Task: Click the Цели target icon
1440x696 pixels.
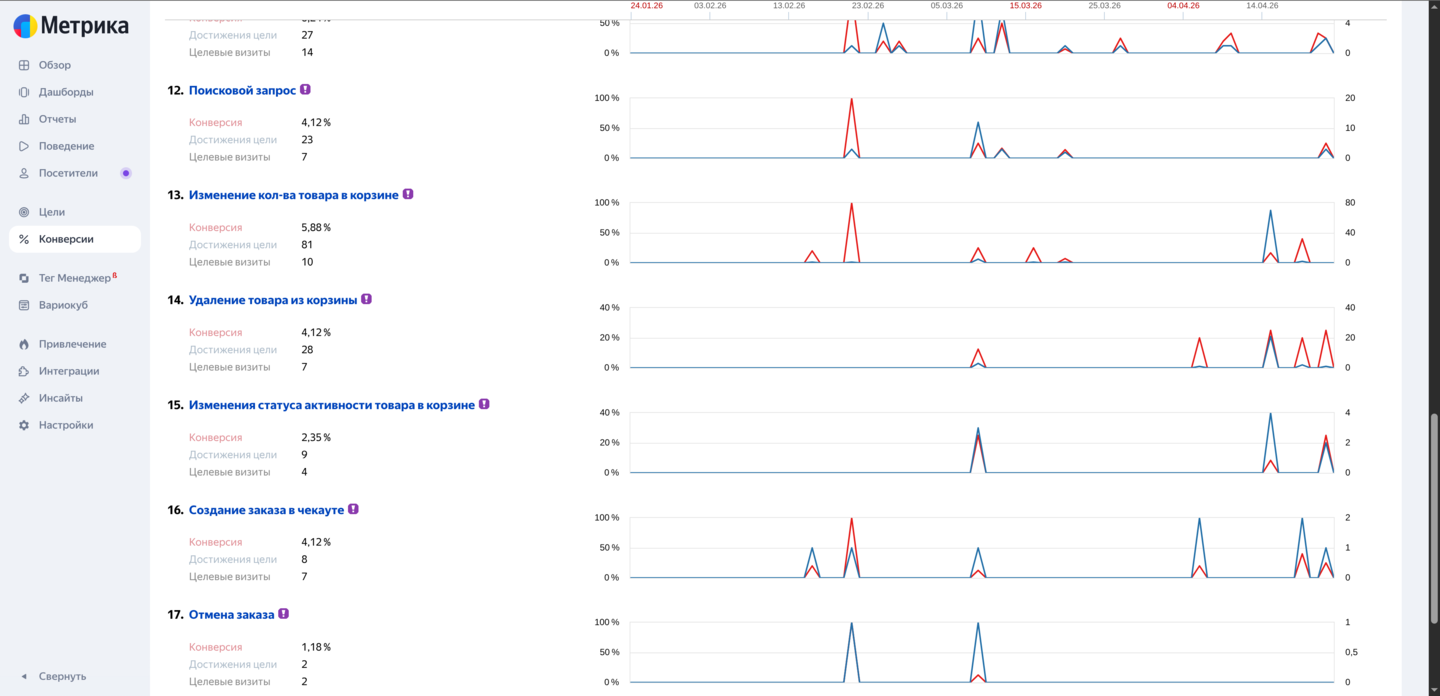Action: (x=24, y=212)
